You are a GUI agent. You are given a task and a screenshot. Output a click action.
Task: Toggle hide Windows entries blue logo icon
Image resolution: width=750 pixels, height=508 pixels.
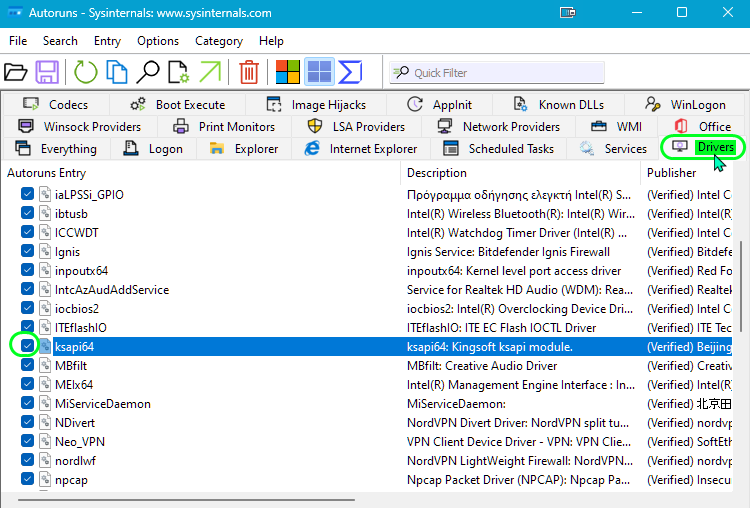pyautogui.click(x=319, y=72)
